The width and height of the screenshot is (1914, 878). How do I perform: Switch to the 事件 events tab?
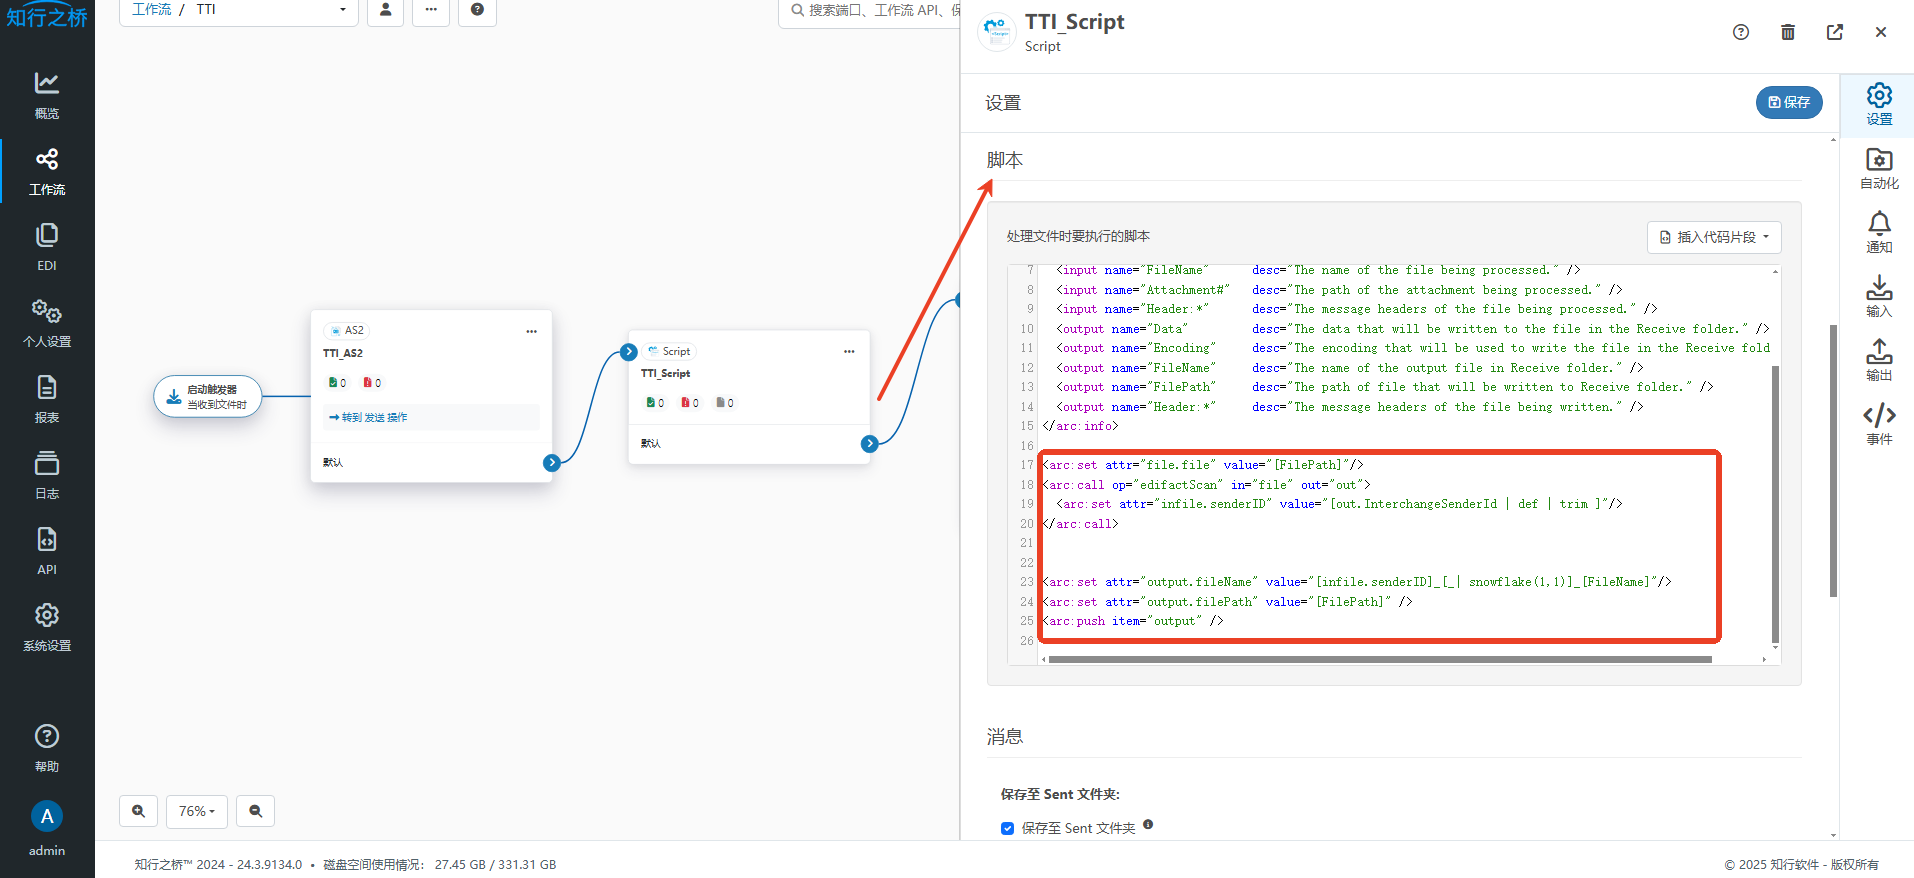pos(1879,424)
